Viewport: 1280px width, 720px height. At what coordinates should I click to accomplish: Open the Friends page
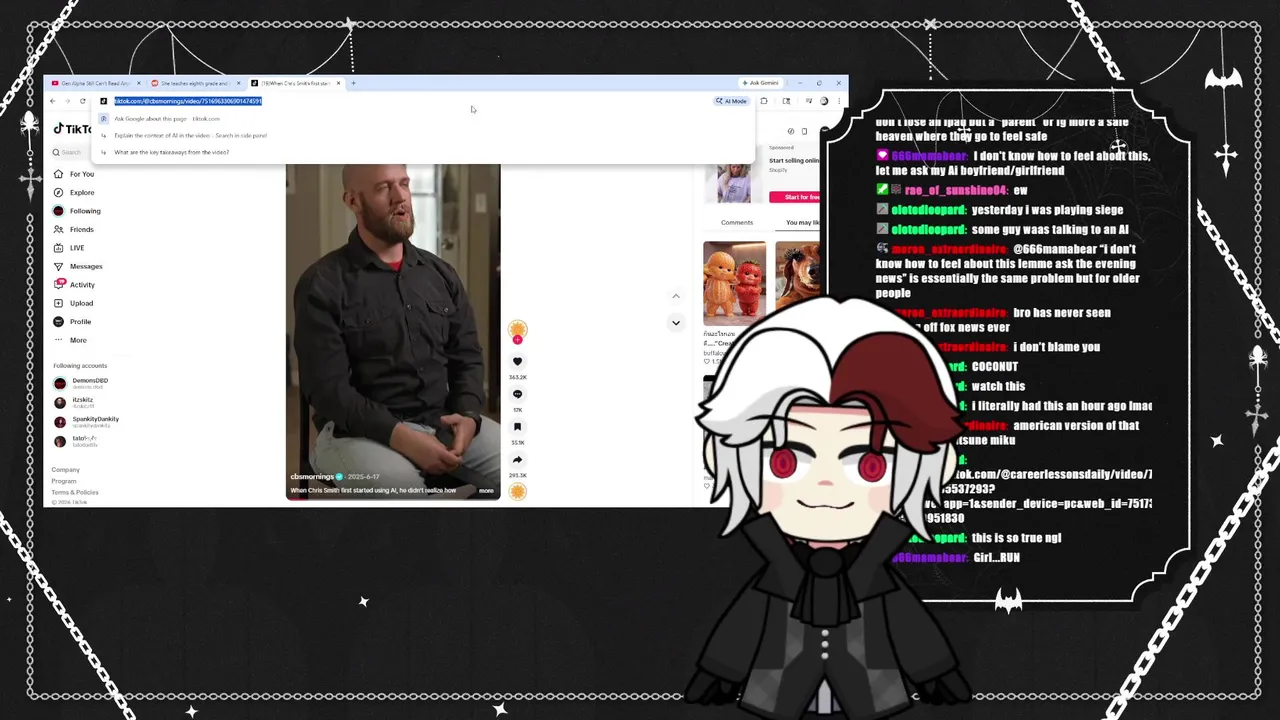click(73, 229)
